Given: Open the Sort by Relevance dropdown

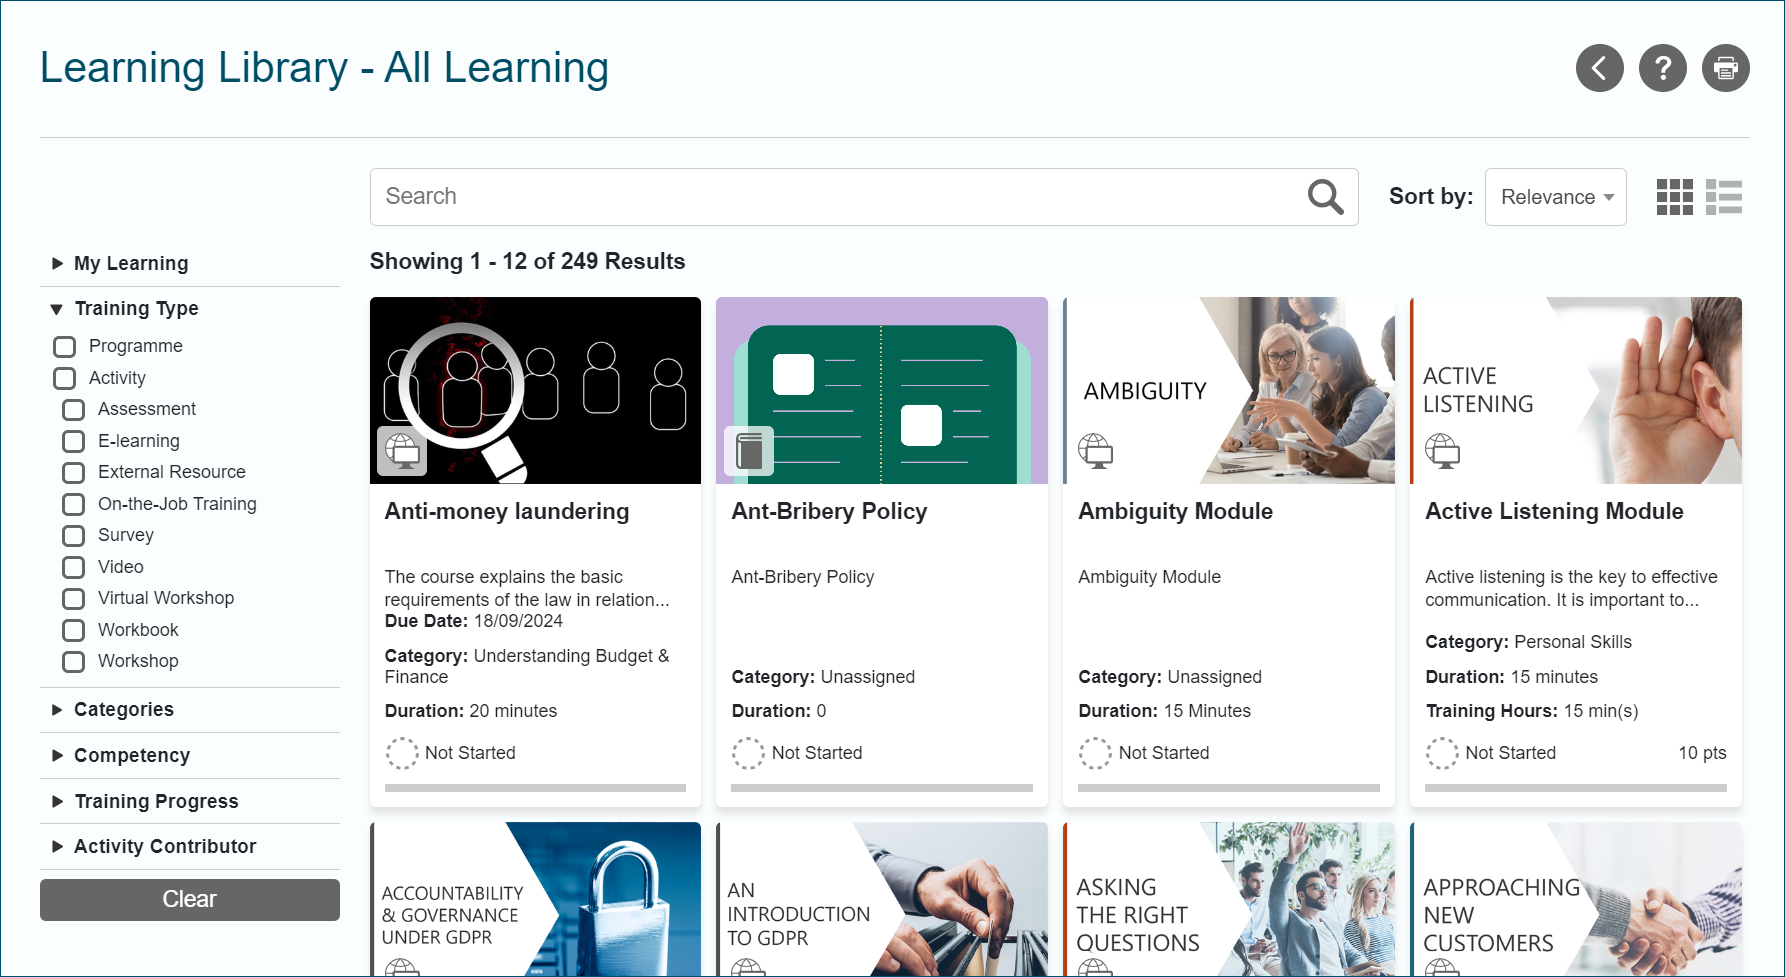Looking at the screenshot, I should coord(1555,197).
